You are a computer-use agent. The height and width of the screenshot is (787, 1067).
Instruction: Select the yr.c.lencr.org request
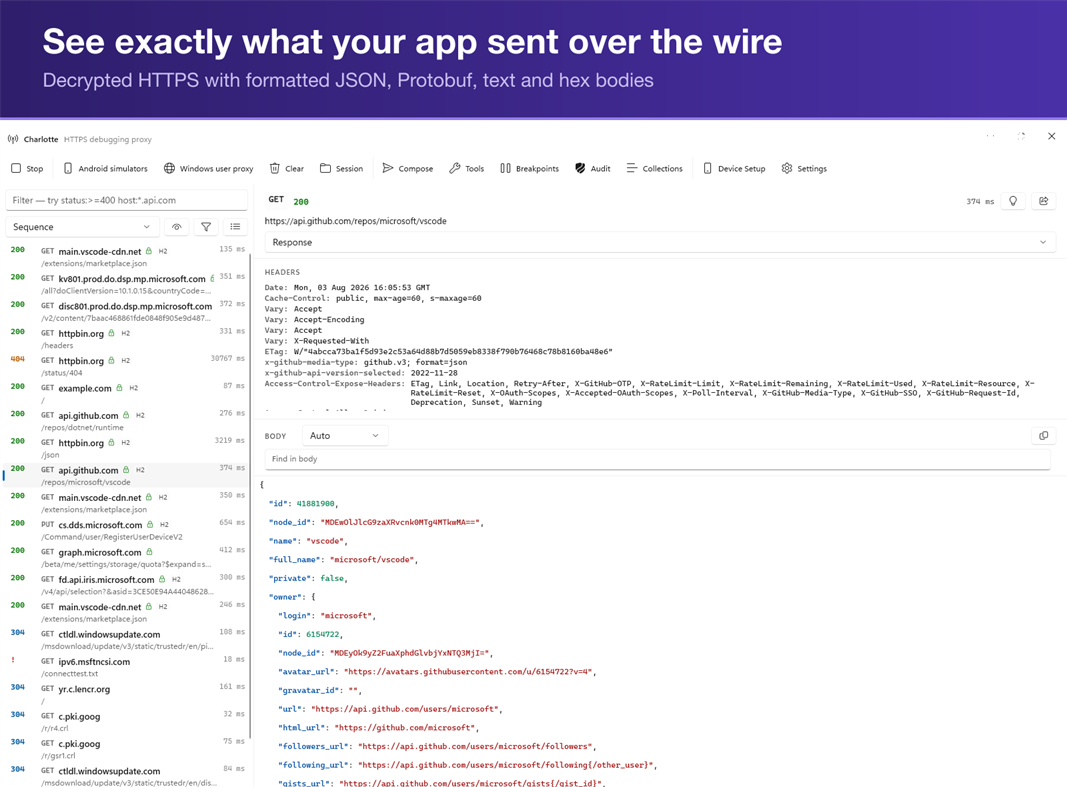[x=127, y=694]
